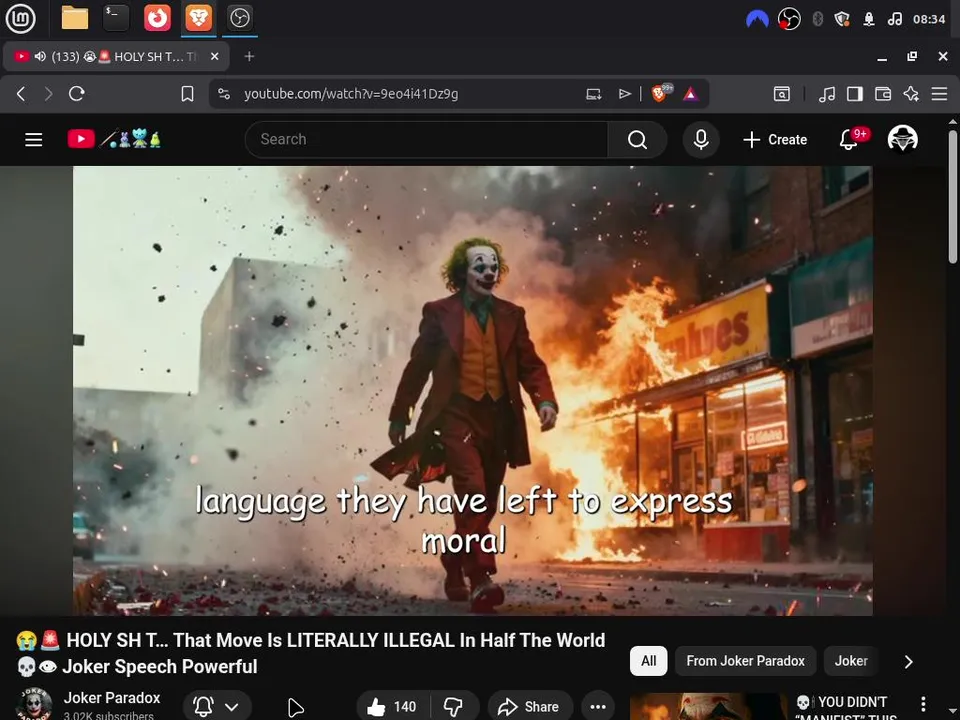Image resolution: width=960 pixels, height=720 pixels.
Task: Open Brave Rewards triangle icon
Action: [x=691, y=94]
